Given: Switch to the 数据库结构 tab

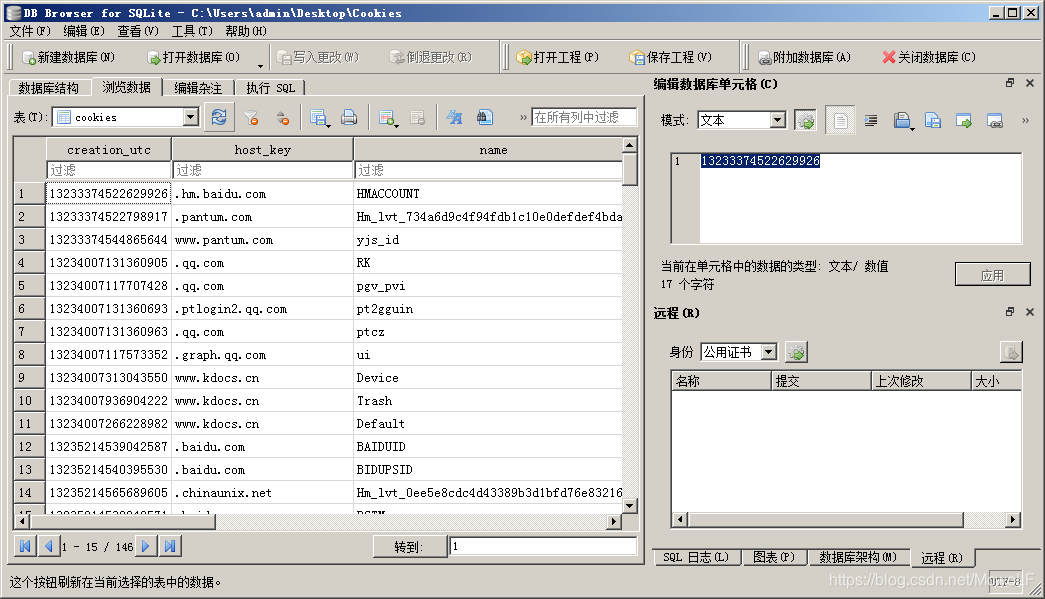Looking at the screenshot, I should pos(48,87).
